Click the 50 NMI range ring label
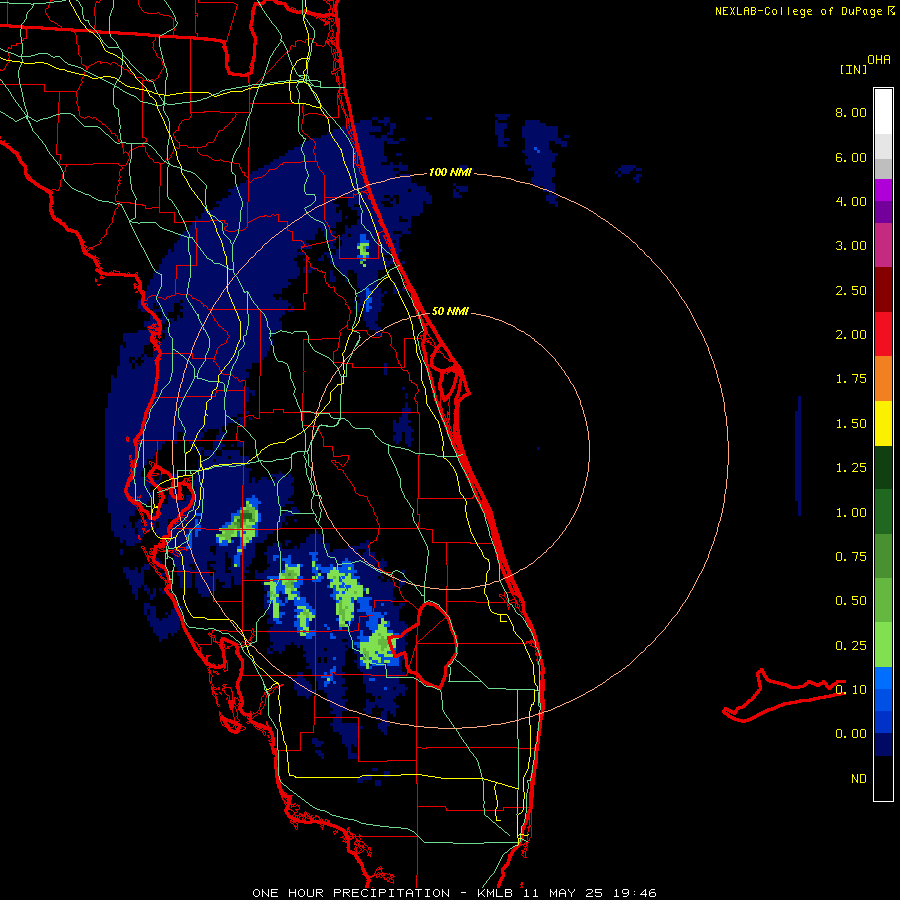Viewport: 900px width, 900px height. 450,311
